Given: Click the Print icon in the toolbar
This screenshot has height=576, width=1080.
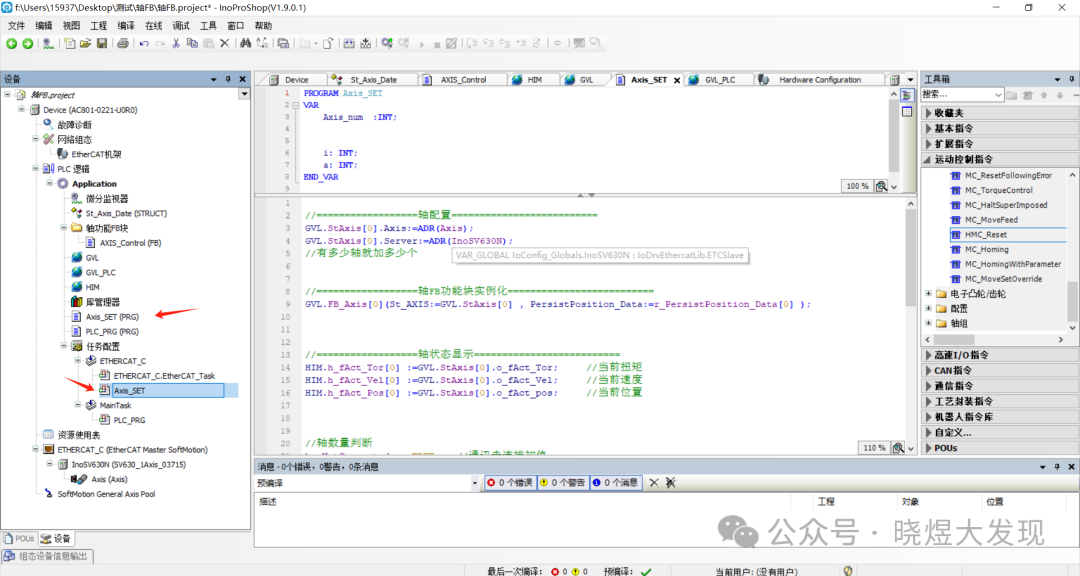Looking at the screenshot, I should tap(123, 43).
